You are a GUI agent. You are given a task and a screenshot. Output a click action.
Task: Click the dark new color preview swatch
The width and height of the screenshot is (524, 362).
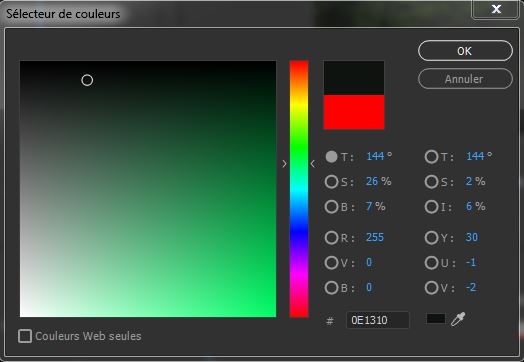click(354, 78)
